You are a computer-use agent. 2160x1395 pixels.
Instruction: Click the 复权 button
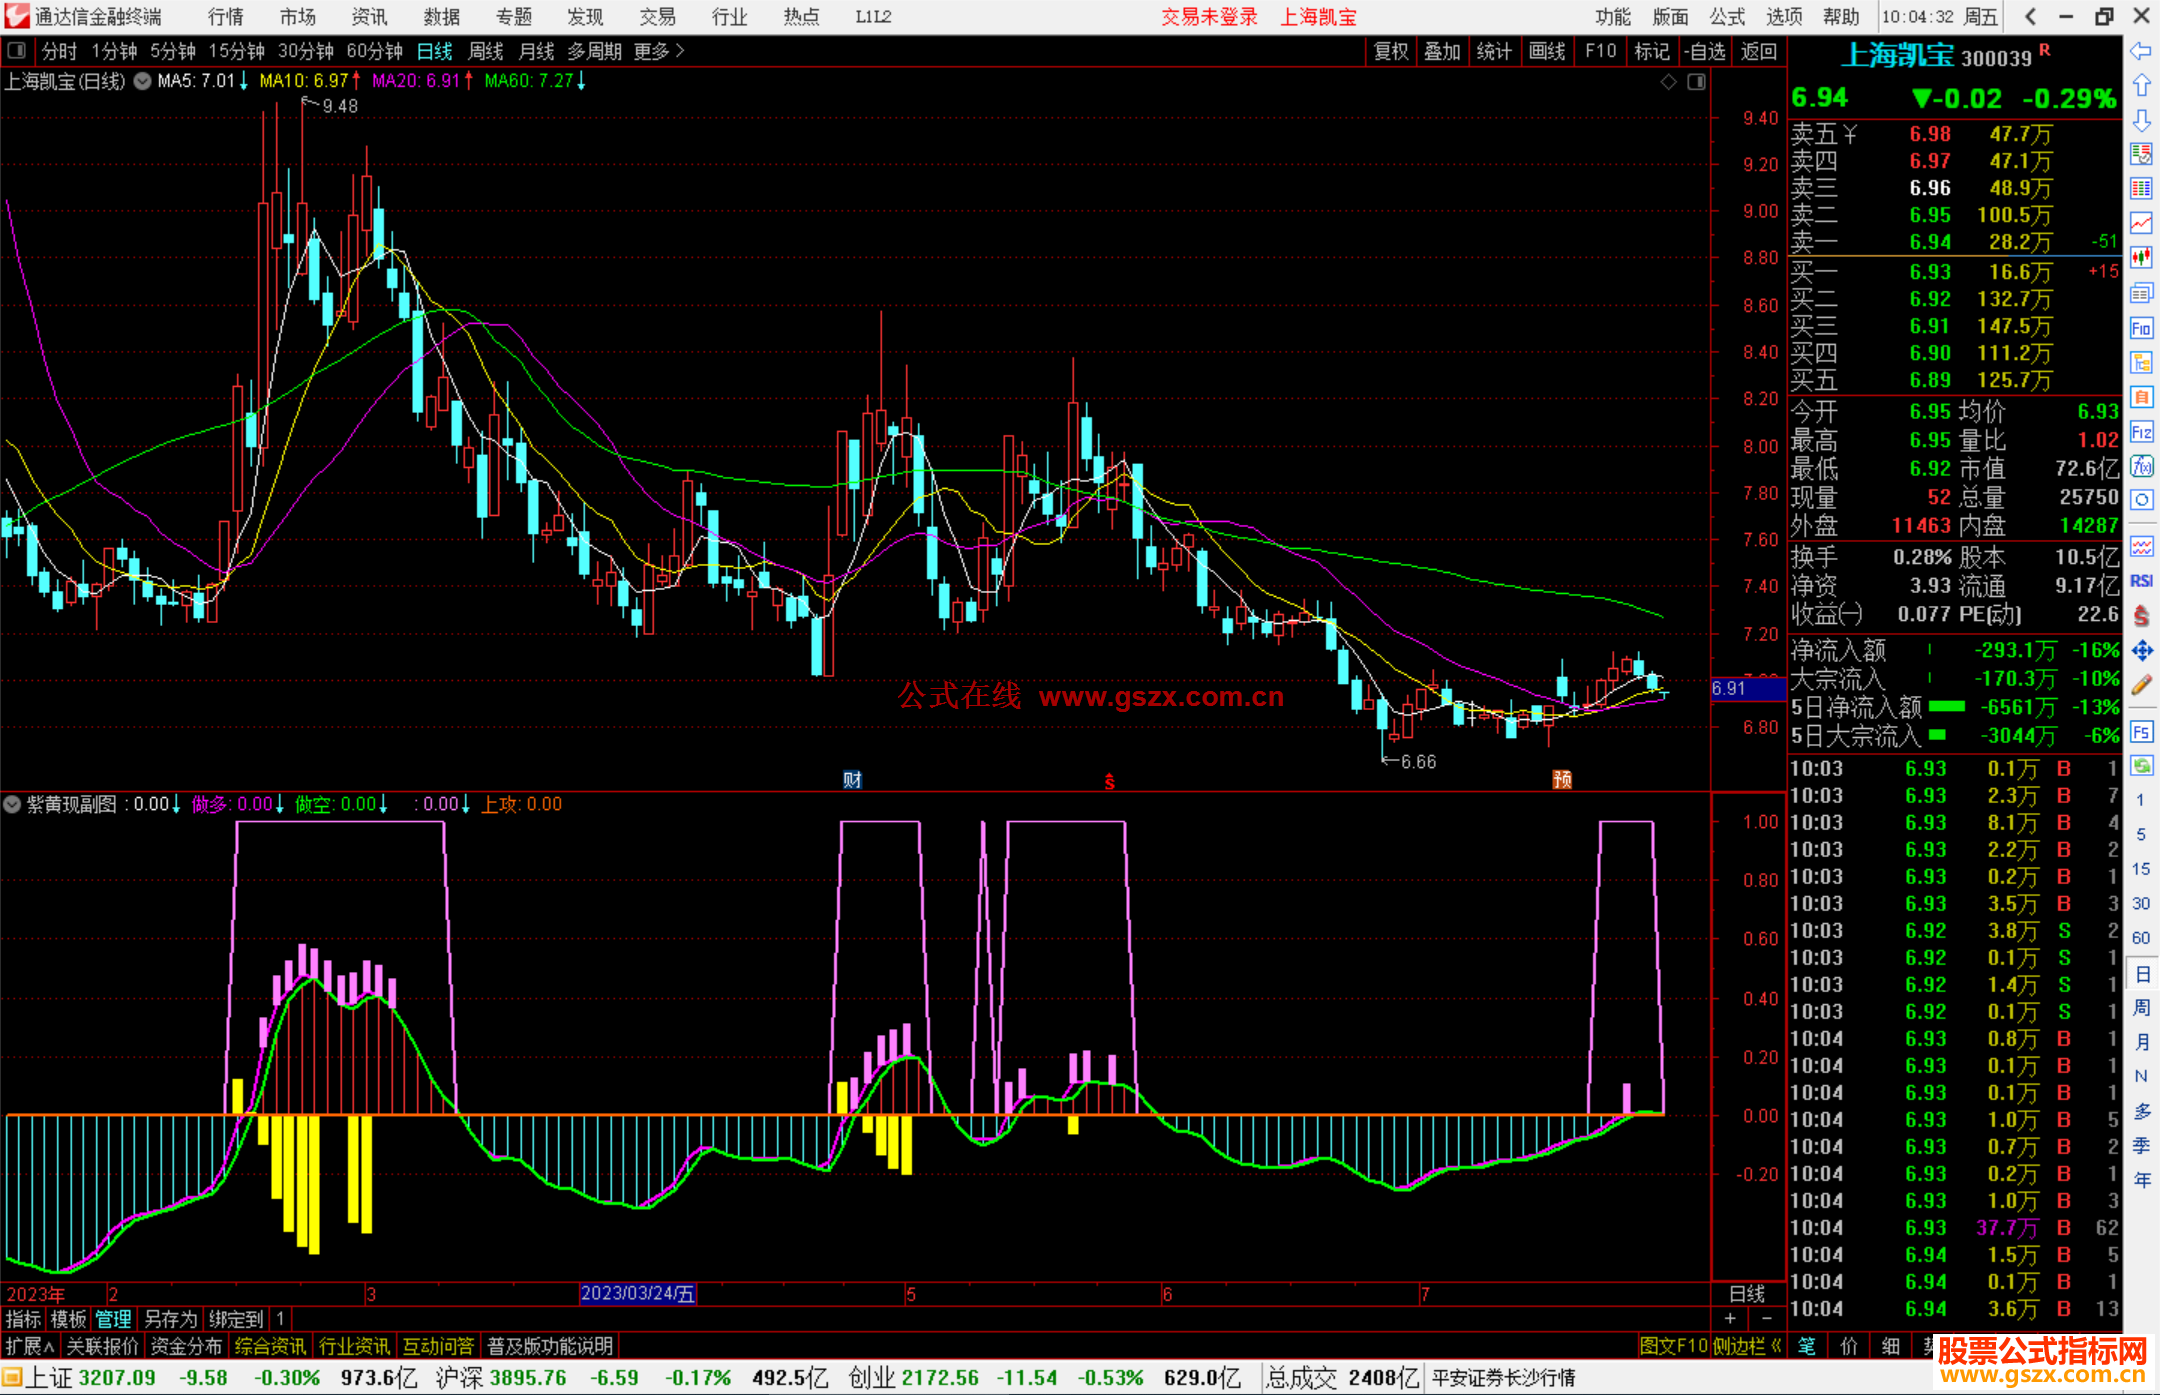point(1391,51)
